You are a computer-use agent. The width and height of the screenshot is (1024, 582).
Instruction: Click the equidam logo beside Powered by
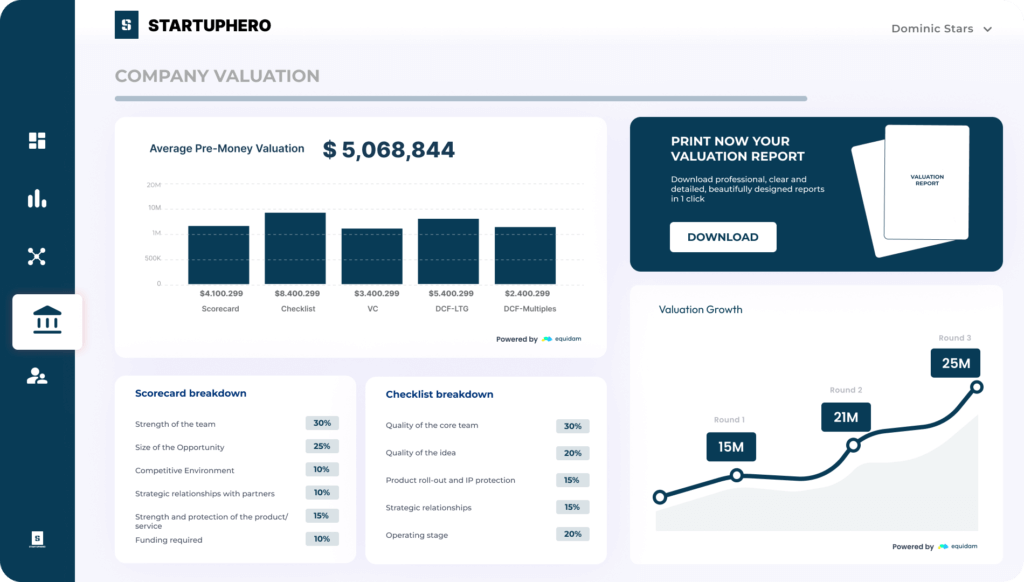pos(562,339)
